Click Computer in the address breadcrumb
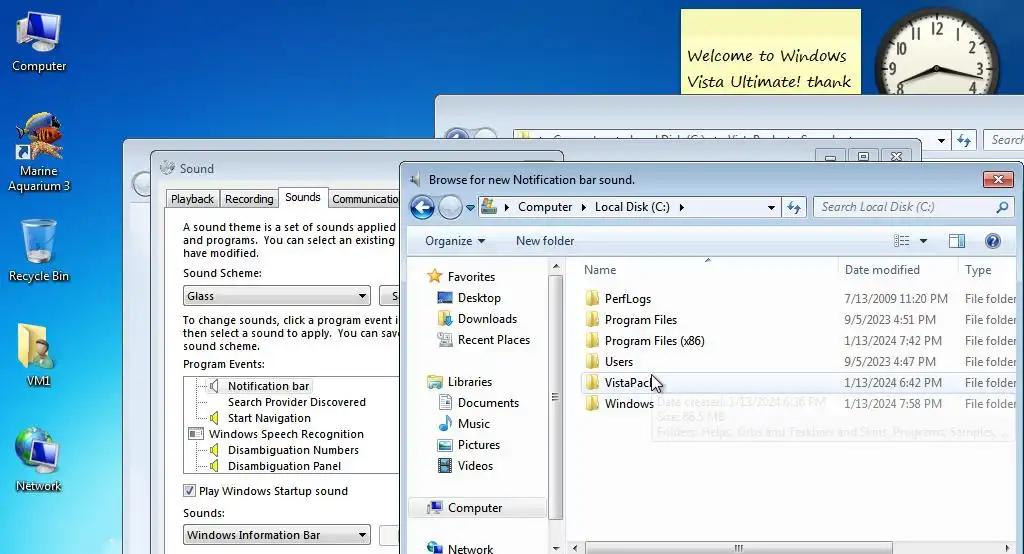The height and width of the screenshot is (554, 1024). click(x=545, y=207)
